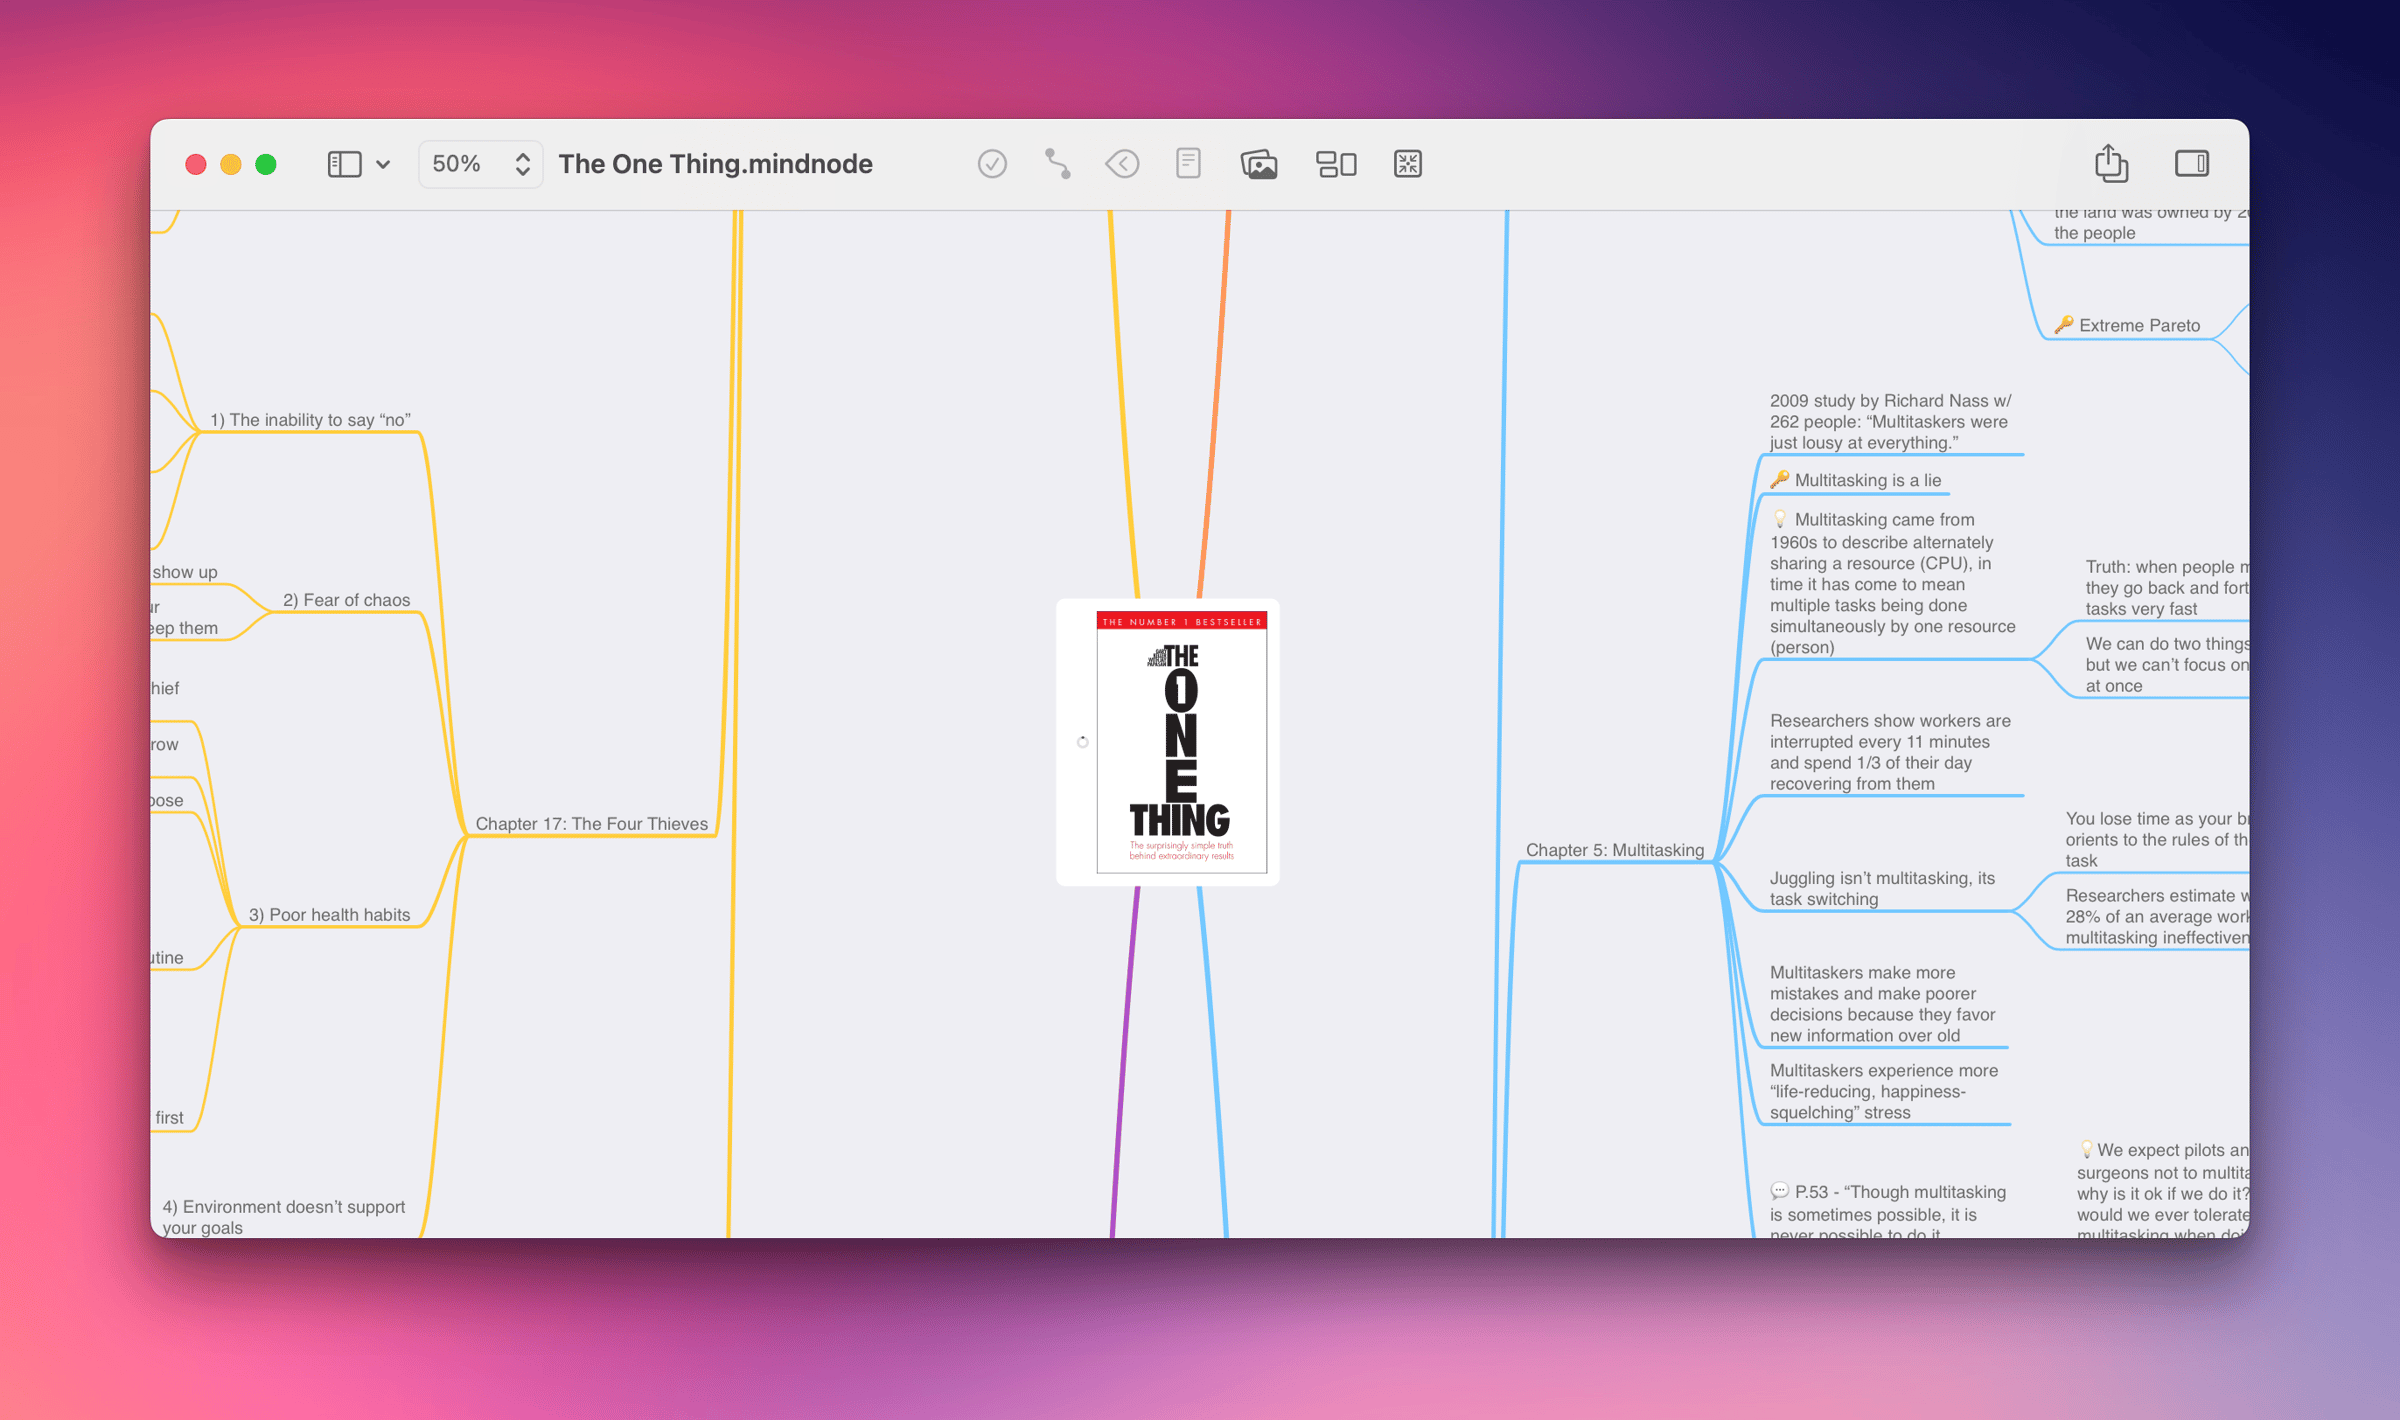Image resolution: width=2400 pixels, height=1420 pixels.
Task: Select Researchers show workers are interrupted node
Action: 1890,752
